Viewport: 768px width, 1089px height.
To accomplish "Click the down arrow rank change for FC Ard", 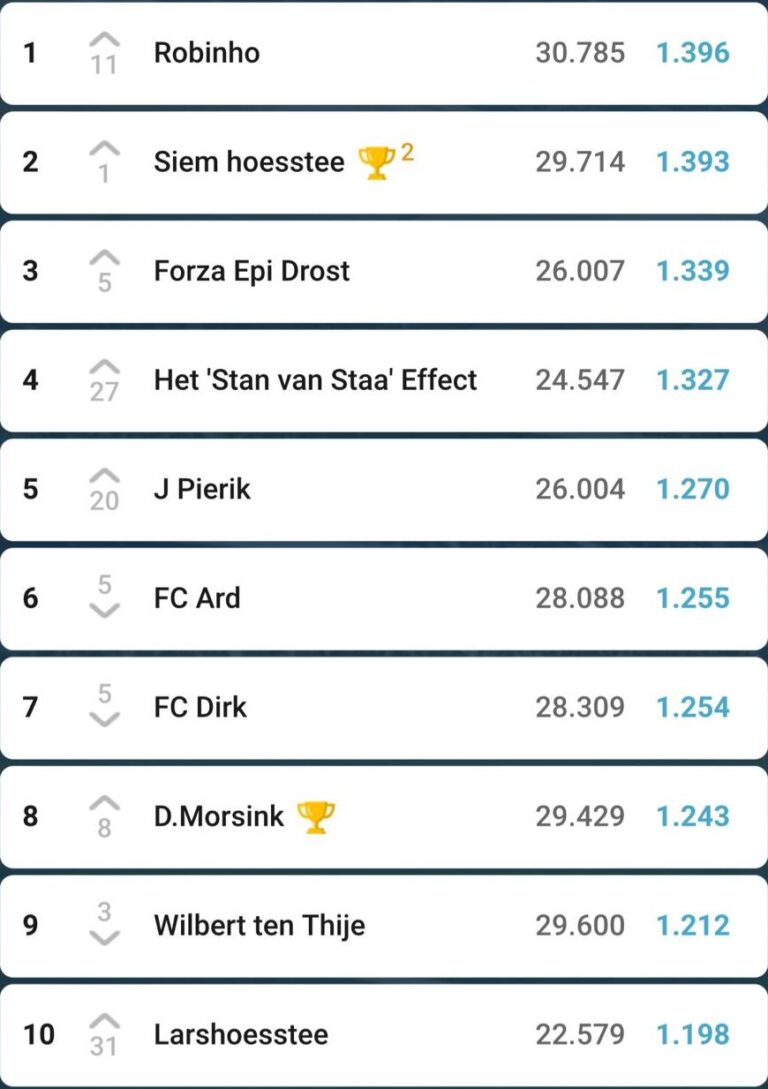I will pos(104,610).
